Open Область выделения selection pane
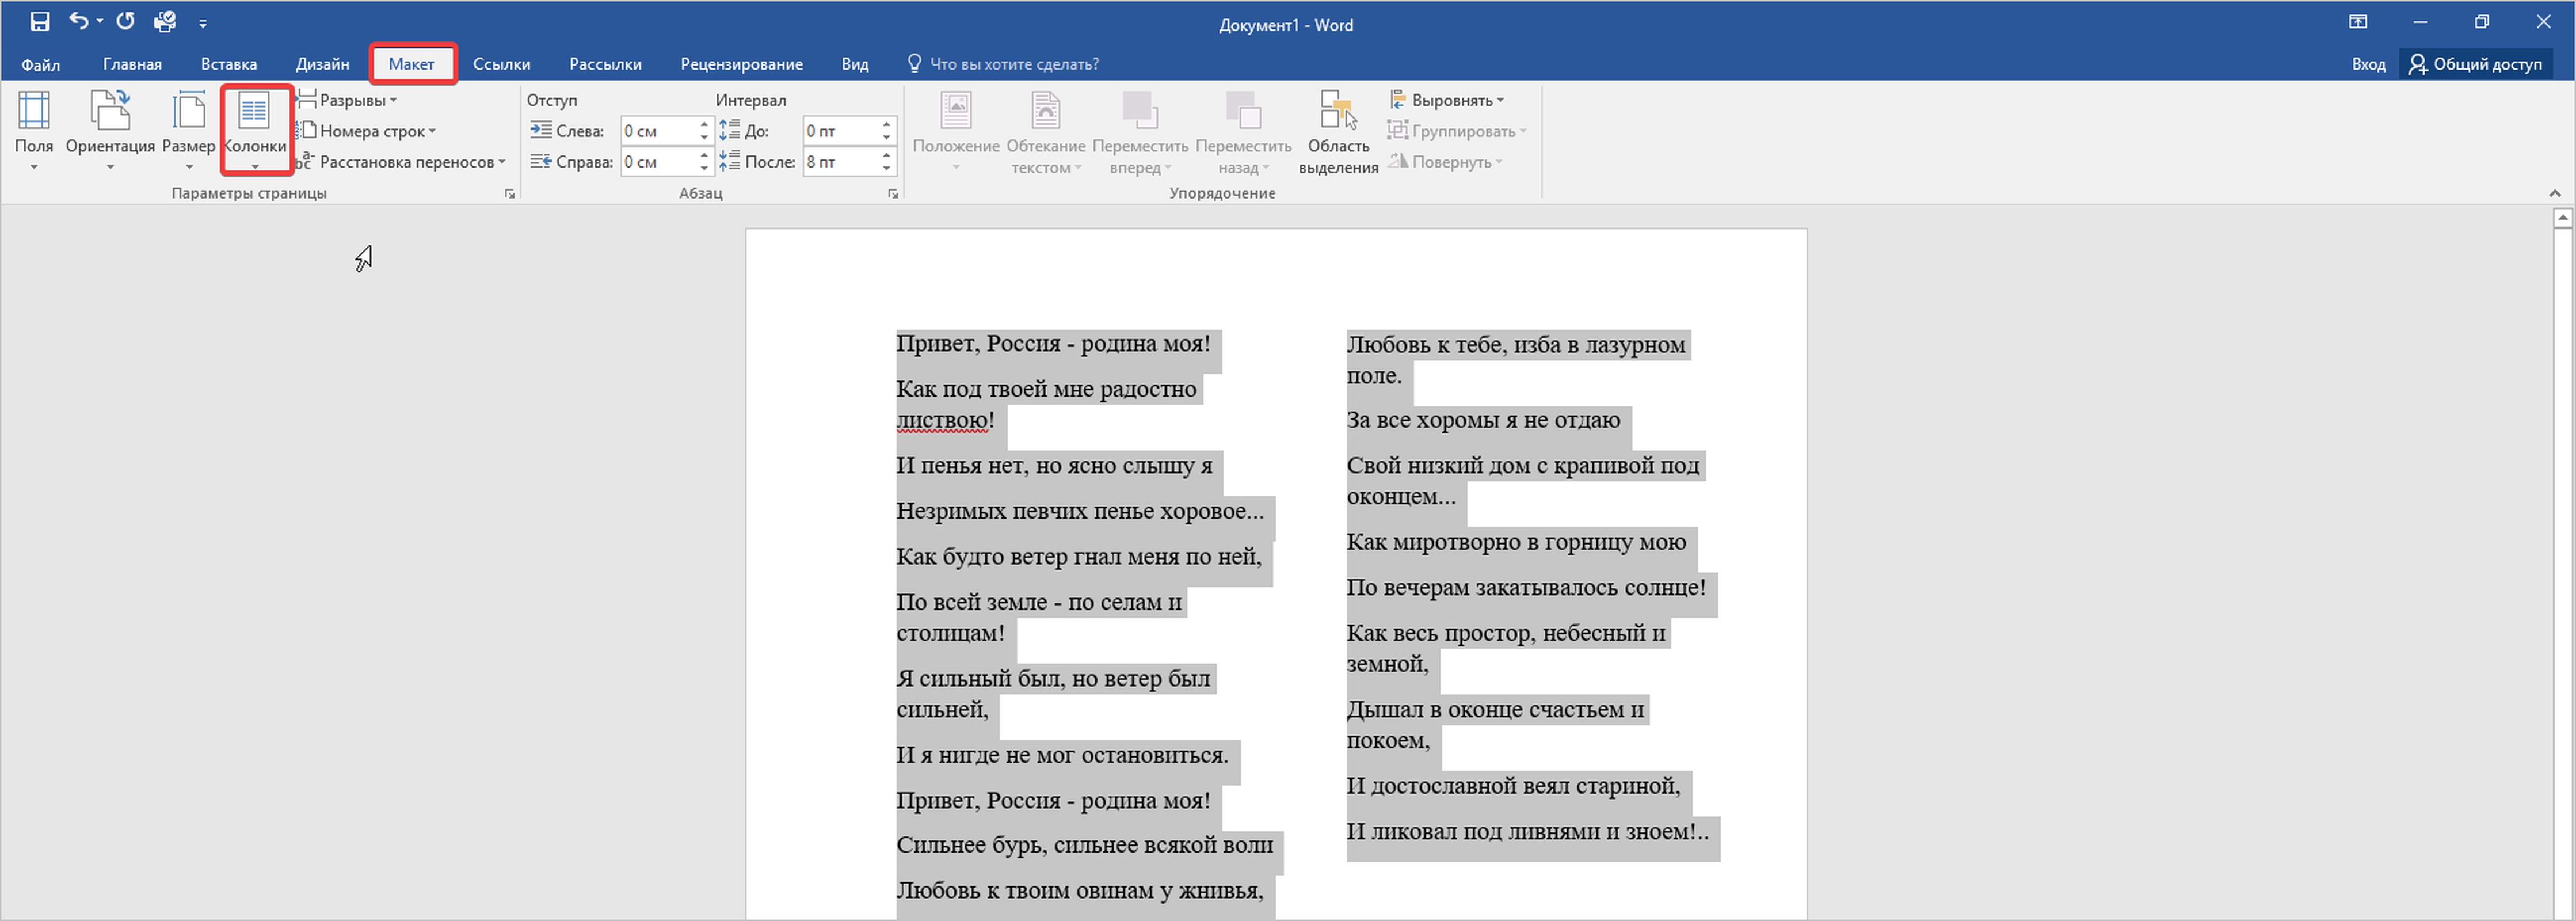 click(x=1338, y=130)
